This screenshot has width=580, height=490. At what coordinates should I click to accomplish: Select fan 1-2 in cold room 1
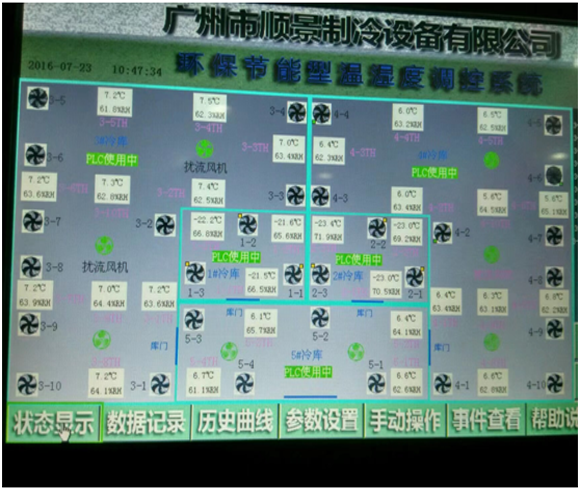[247, 225]
